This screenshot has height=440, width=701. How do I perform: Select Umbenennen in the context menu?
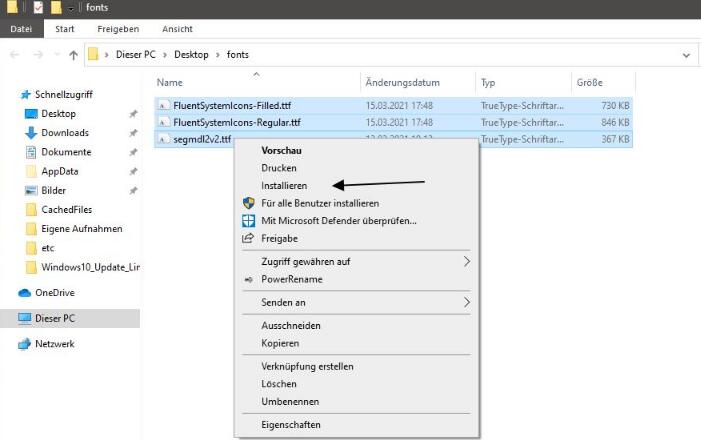(x=290, y=402)
